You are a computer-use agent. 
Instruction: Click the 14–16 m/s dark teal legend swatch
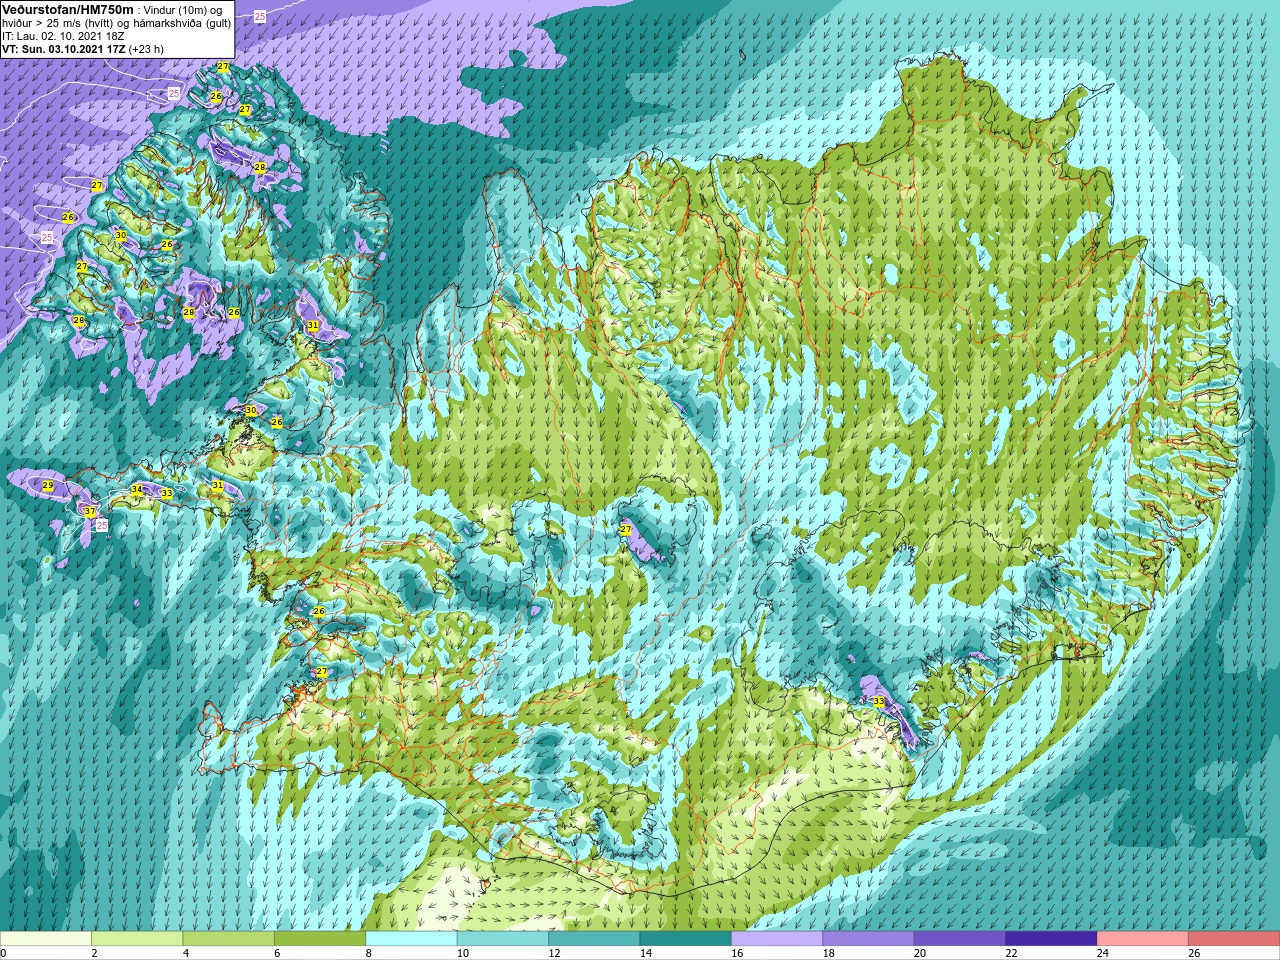tap(686, 939)
